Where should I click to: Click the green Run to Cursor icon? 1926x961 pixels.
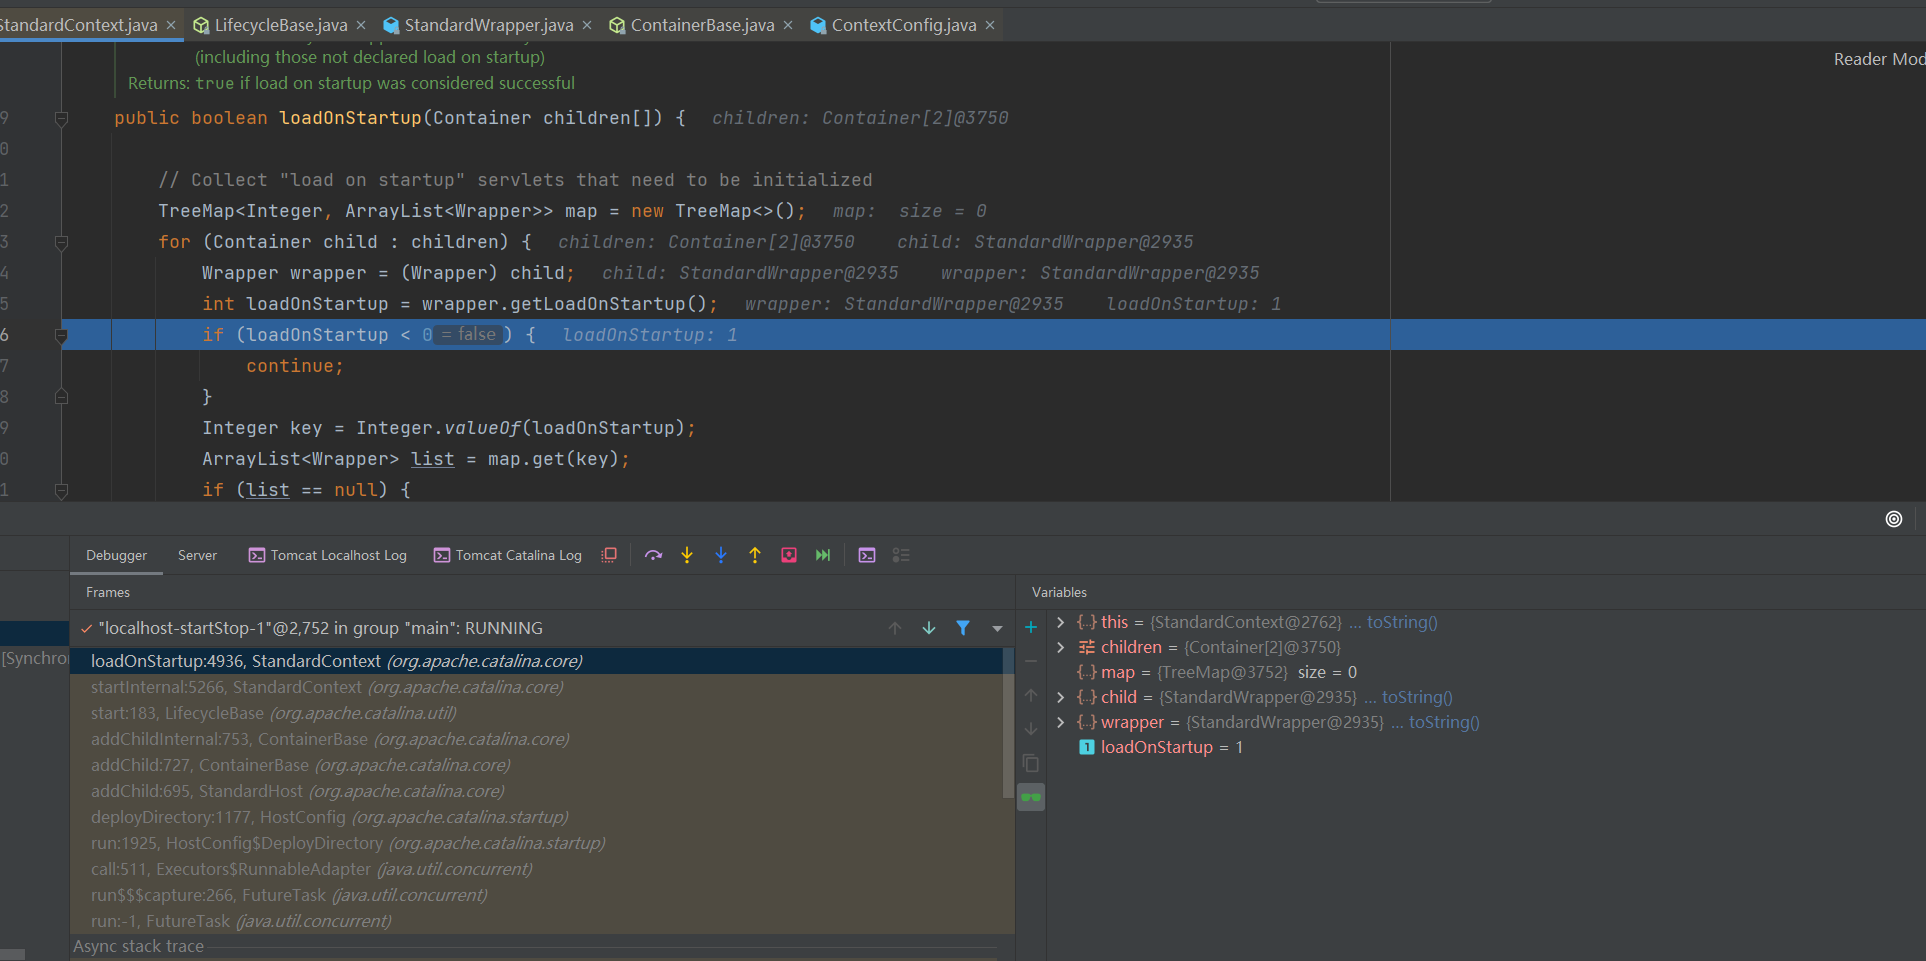pos(823,555)
